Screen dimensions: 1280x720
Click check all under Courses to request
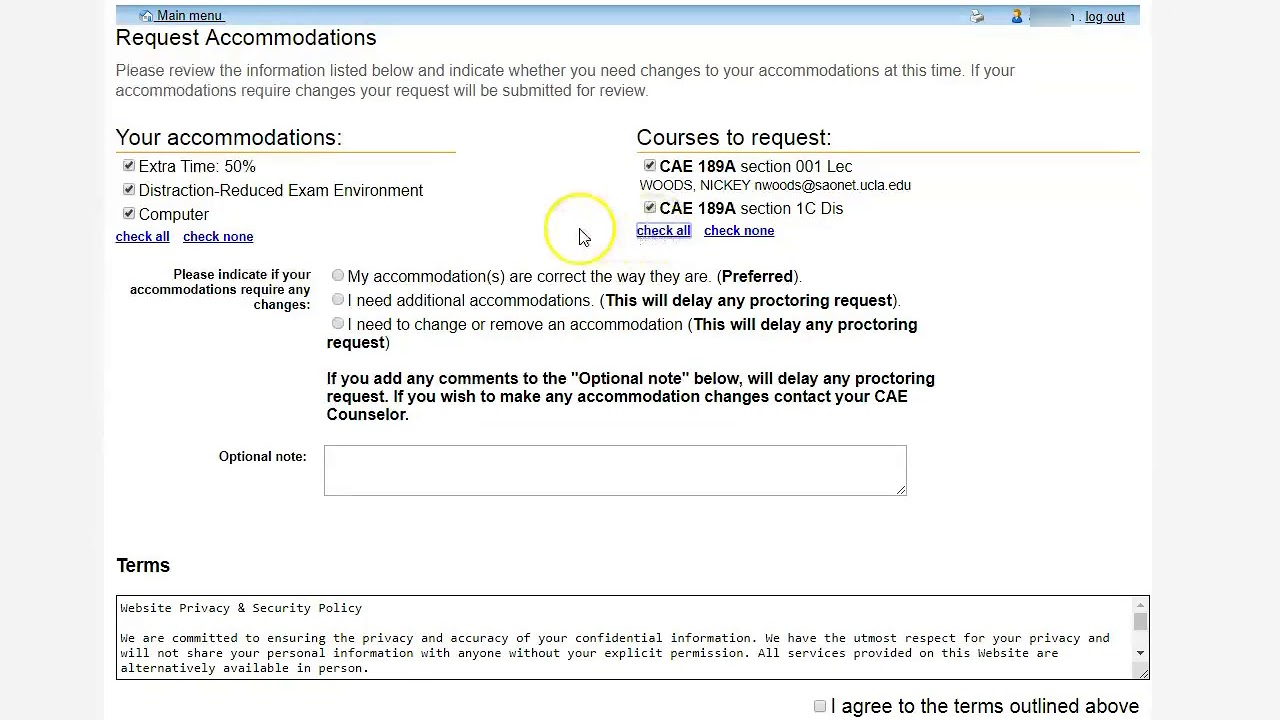663,230
